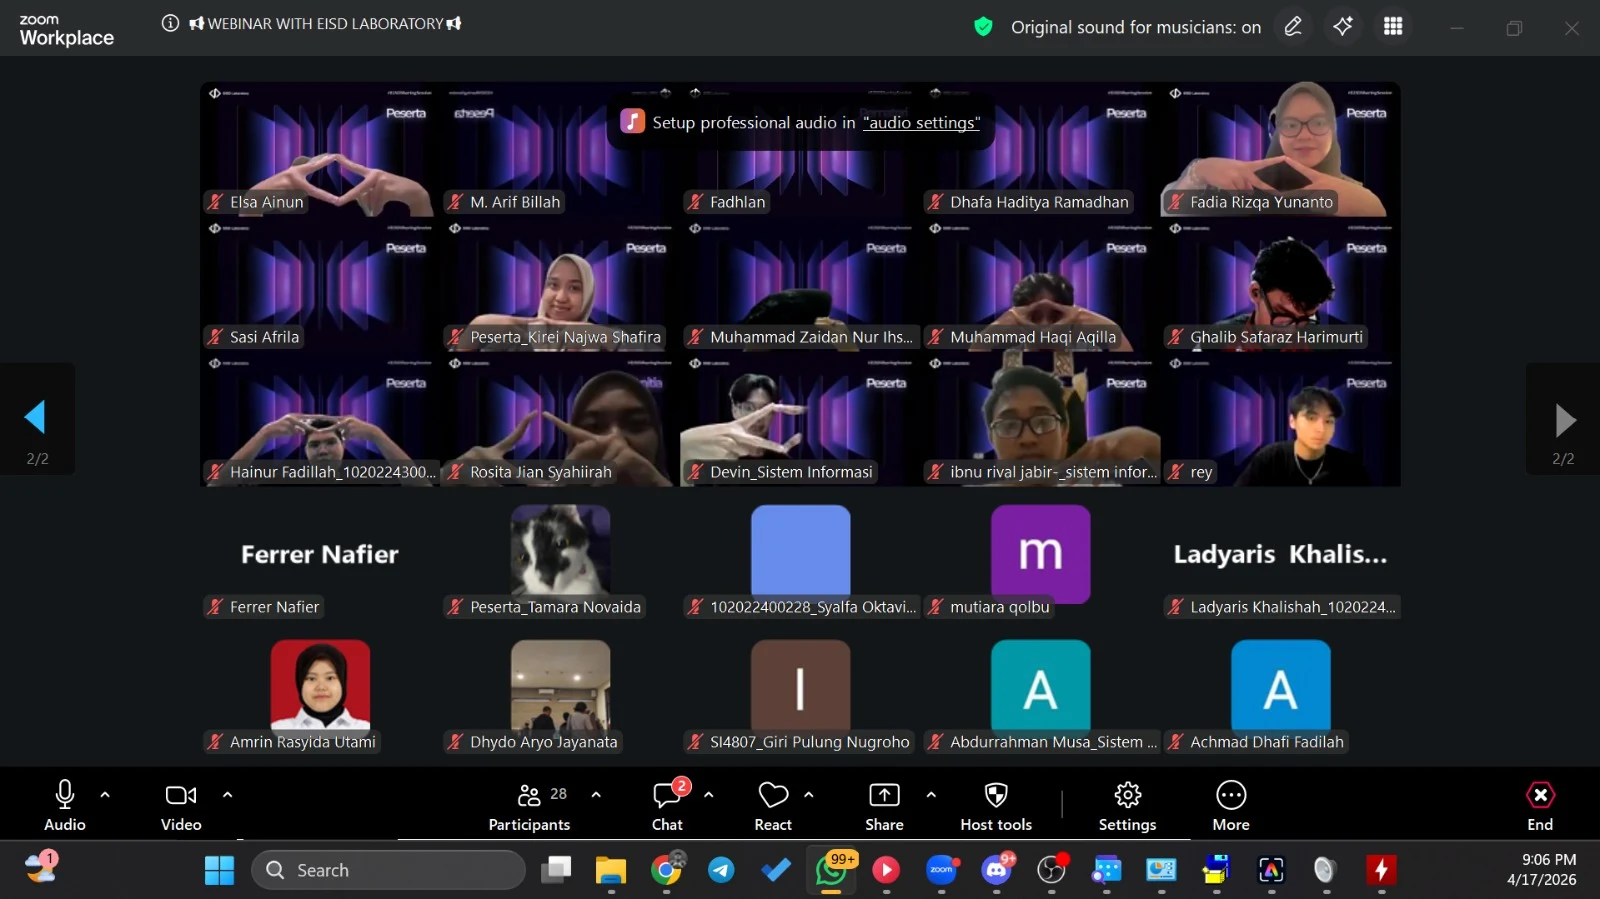Expand audio options arrow next to Audio
The width and height of the screenshot is (1600, 899).
pyautogui.click(x=105, y=795)
